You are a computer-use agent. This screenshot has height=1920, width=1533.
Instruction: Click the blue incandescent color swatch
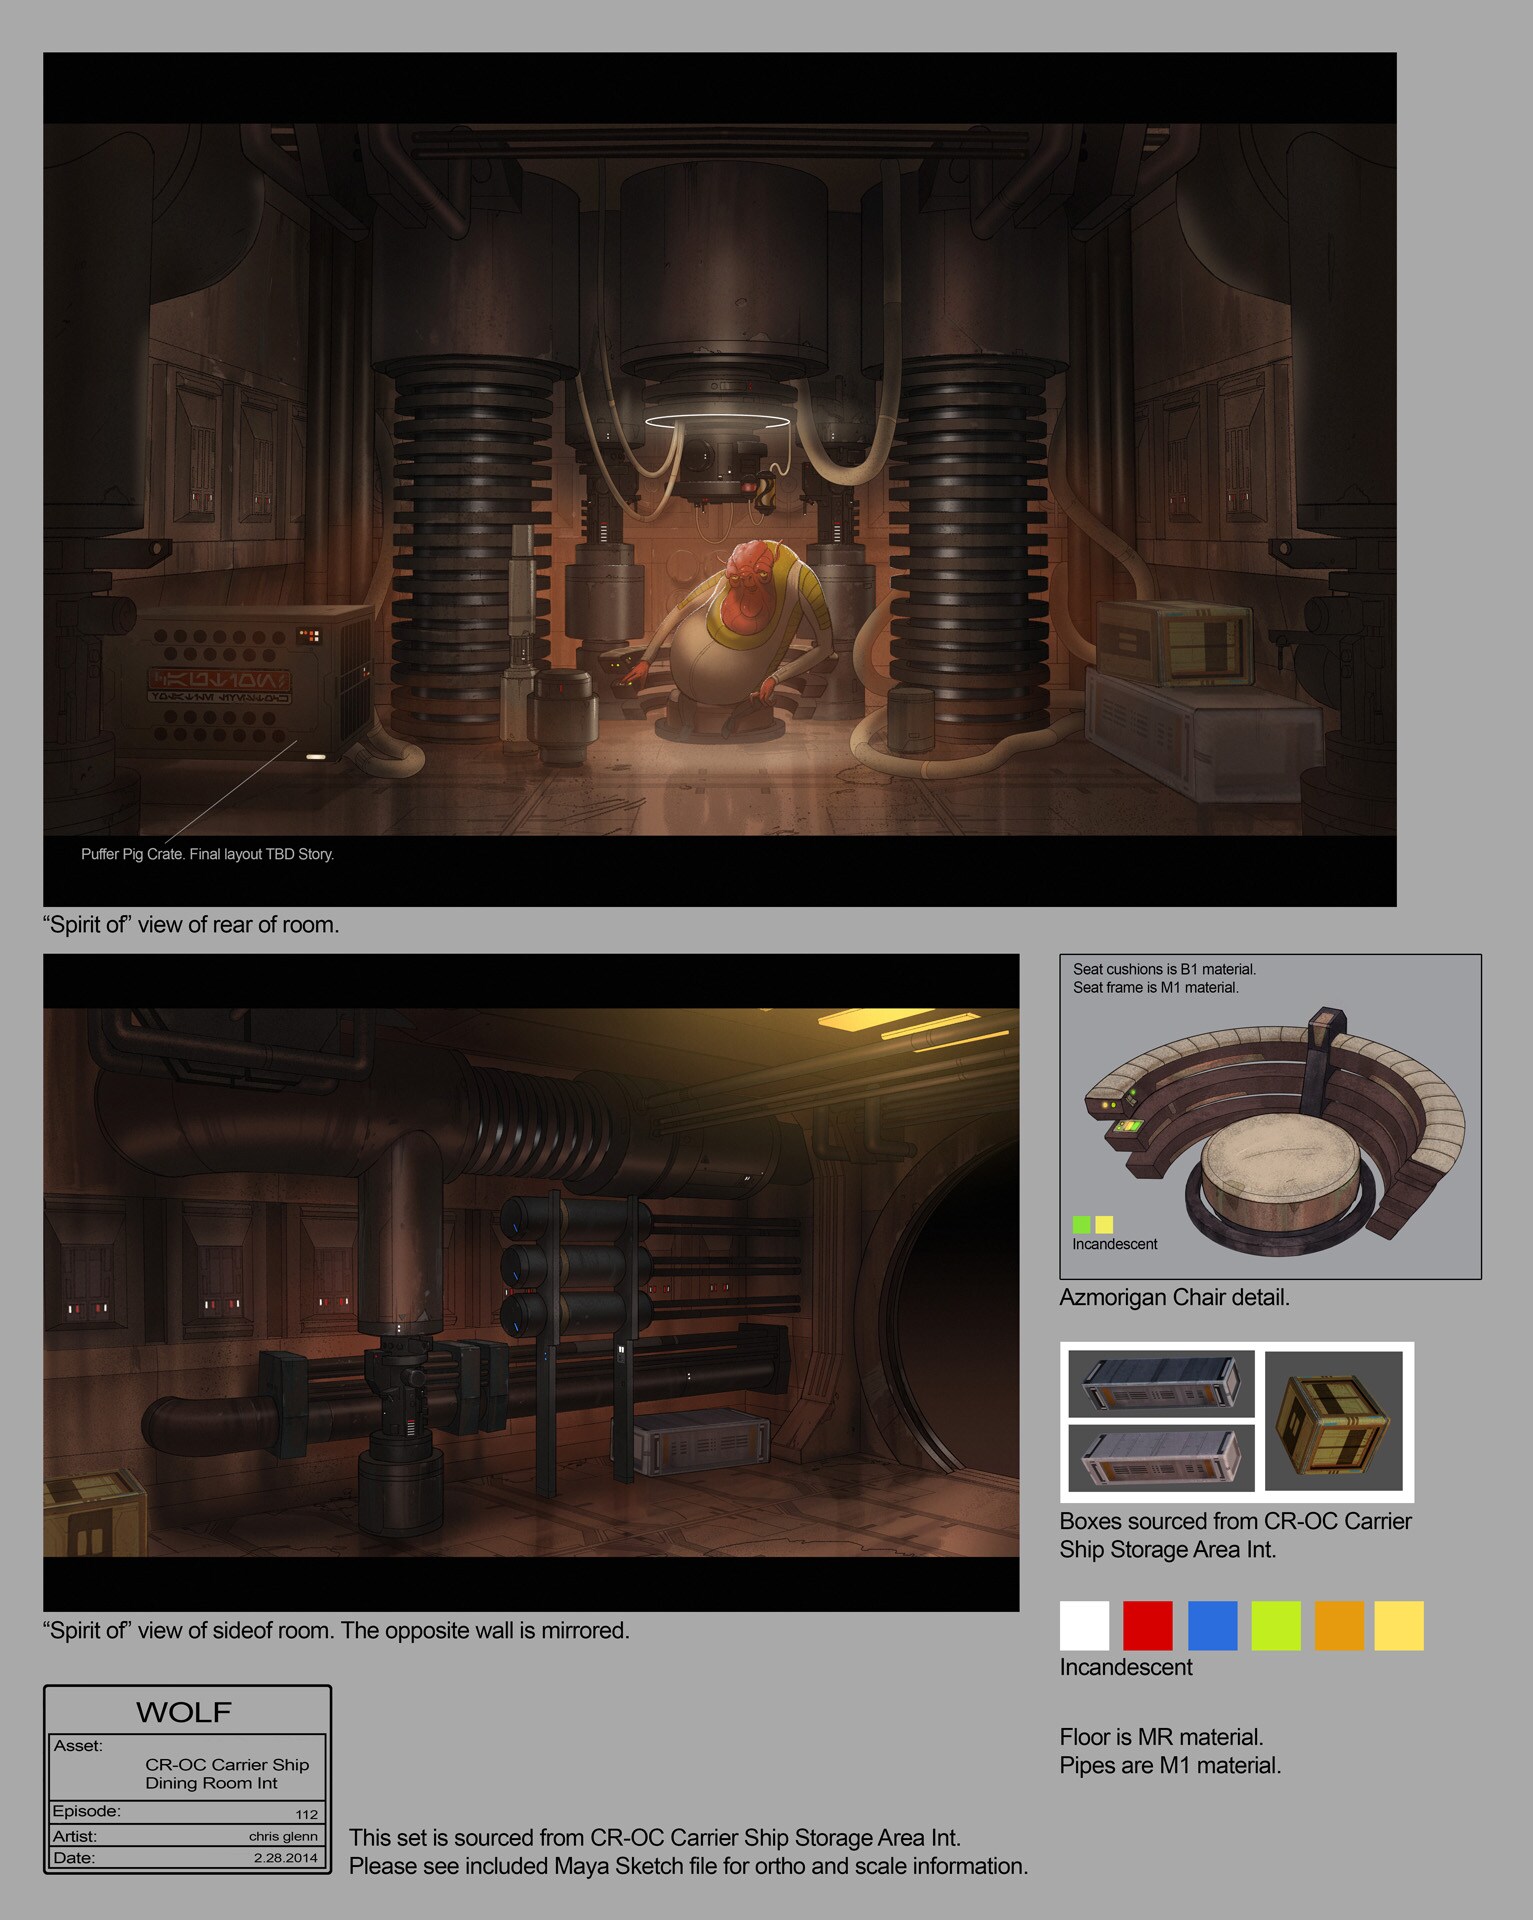point(1212,1625)
